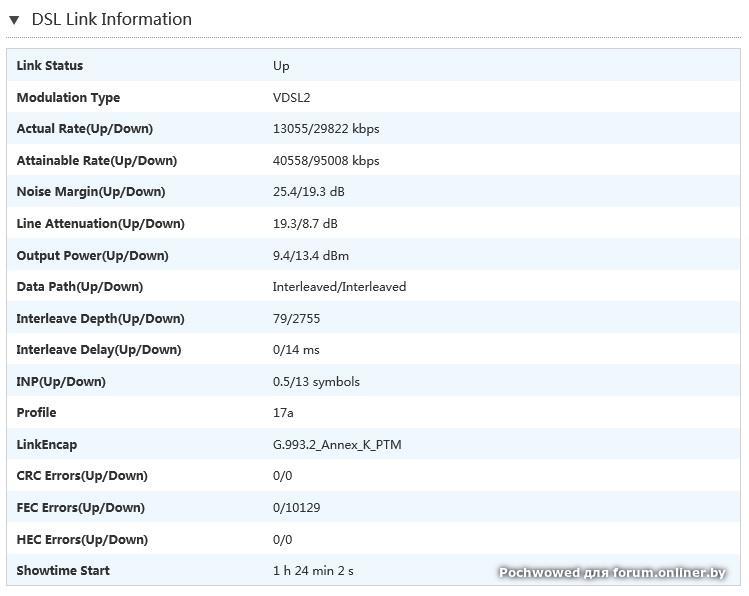Click the Line Attenuation(Up/Down) label
Screen dimensions: 749x596
pos(100,224)
